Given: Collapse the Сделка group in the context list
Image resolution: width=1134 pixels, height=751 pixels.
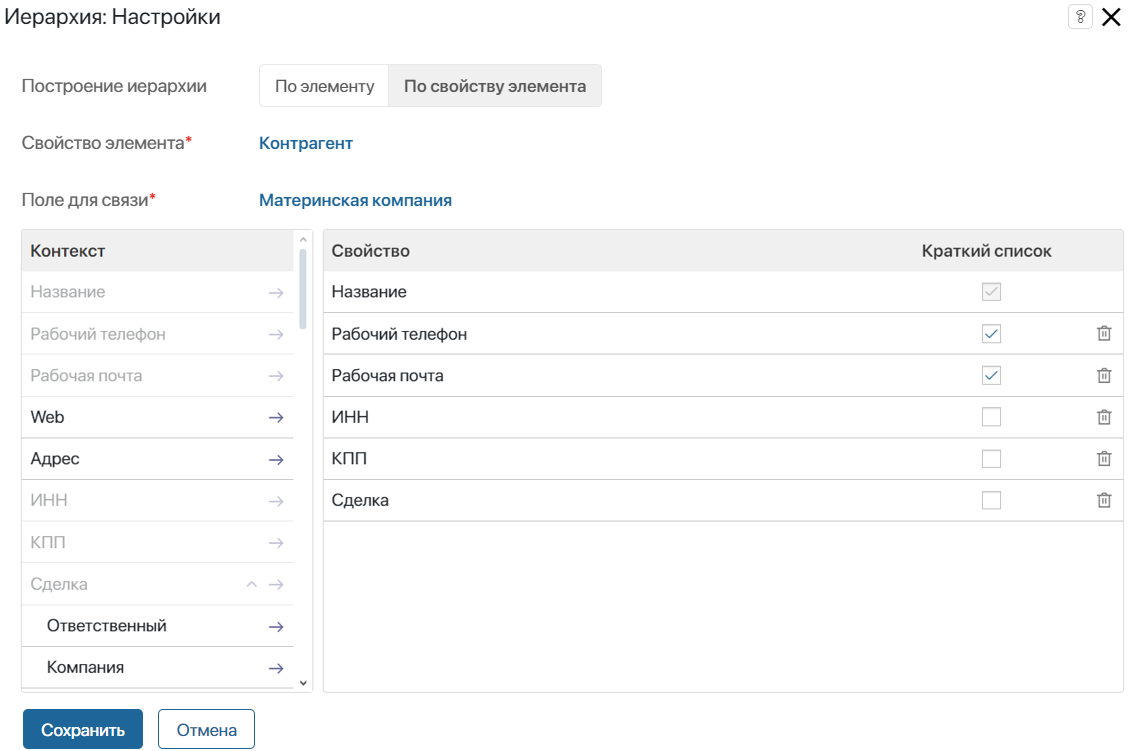Looking at the screenshot, I should [252, 584].
